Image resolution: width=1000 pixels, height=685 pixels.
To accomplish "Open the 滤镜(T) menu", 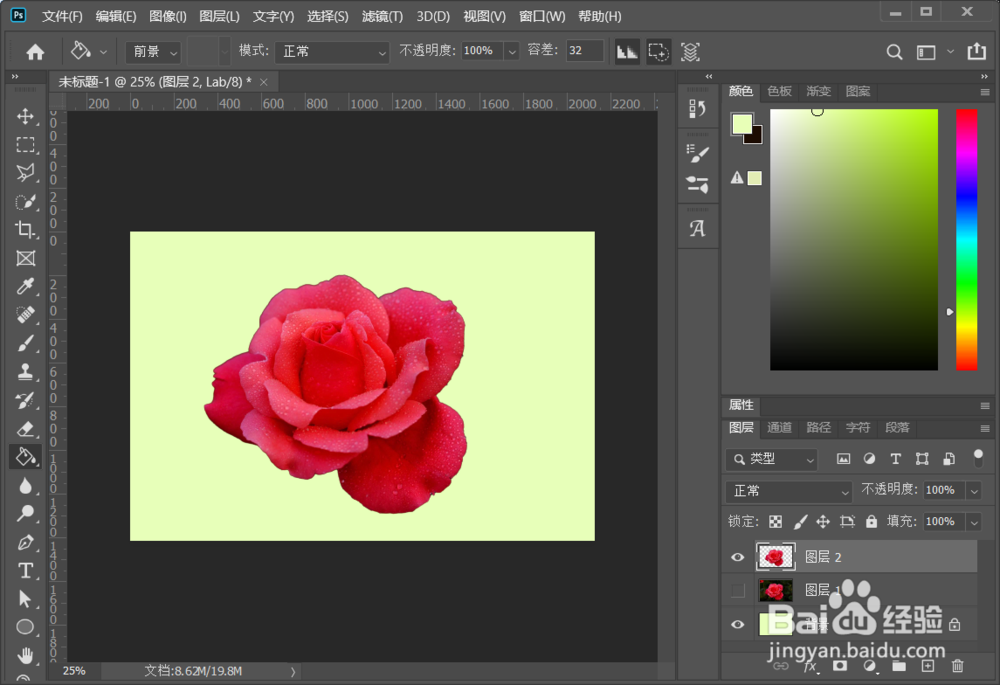I will pos(382,17).
